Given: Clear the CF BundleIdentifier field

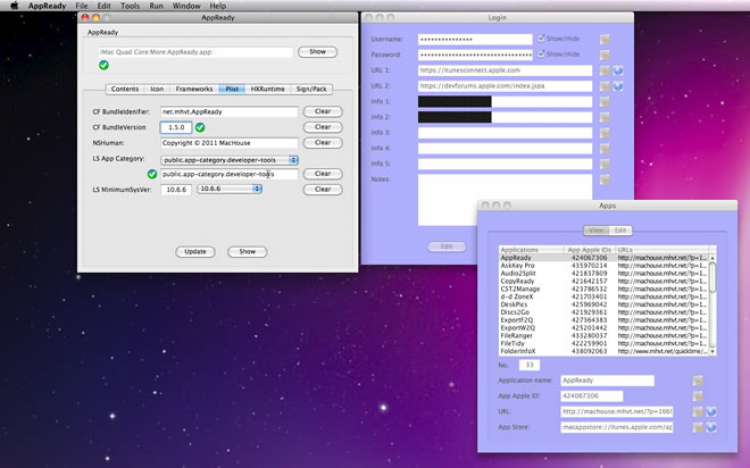Looking at the screenshot, I should (x=322, y=112).
